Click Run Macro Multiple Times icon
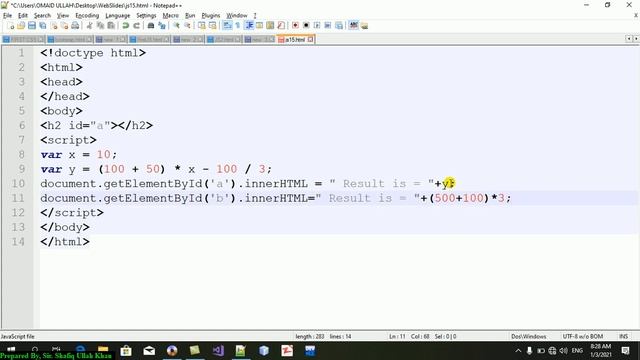This screenshot has height=360, width=640. click(x=328, y=26)
